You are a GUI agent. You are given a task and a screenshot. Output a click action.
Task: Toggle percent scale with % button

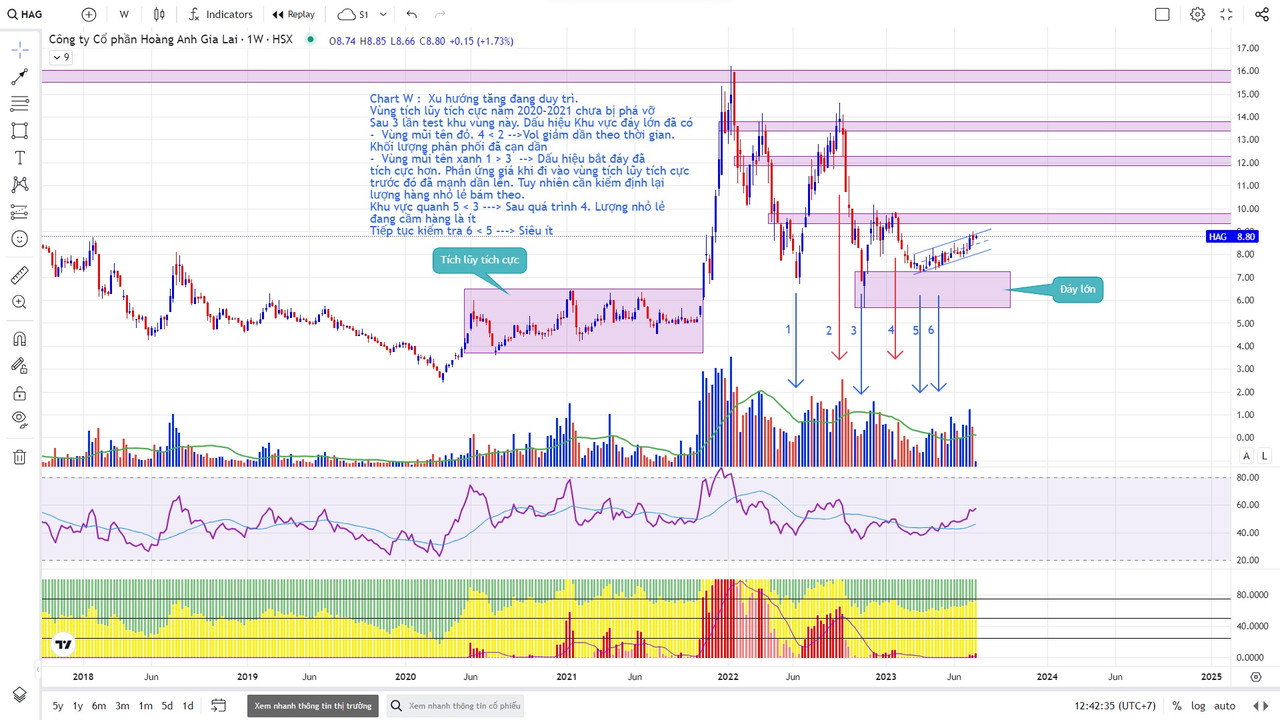[x=1177, y=706]
